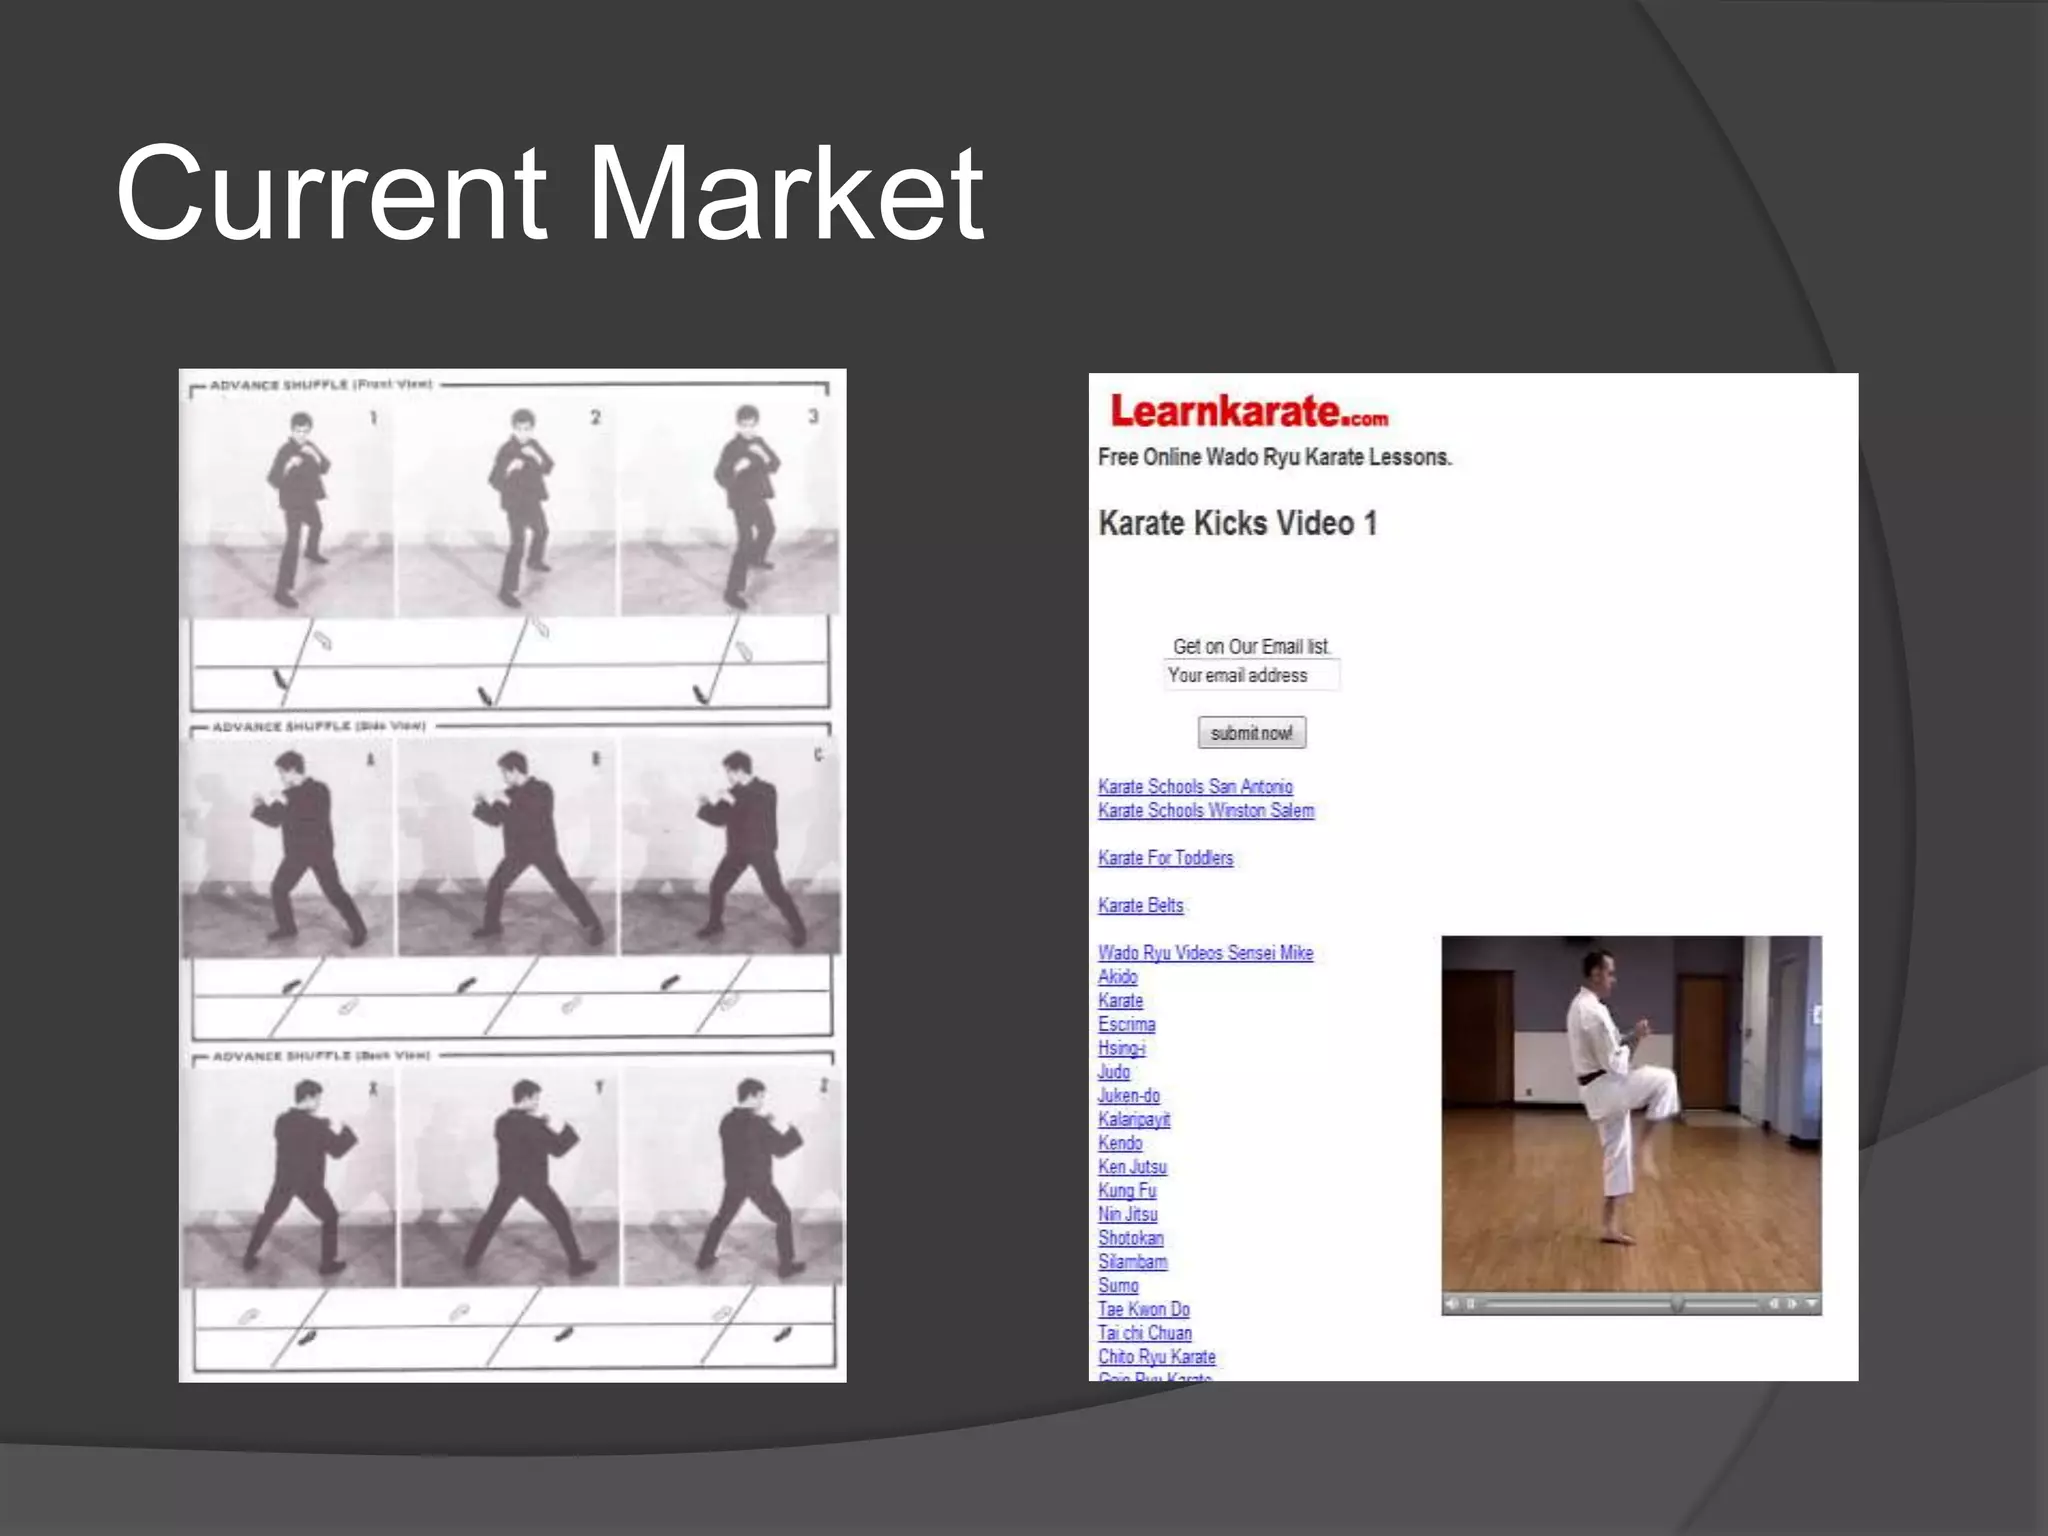
Task: Go to the Tae Kwon Do link
Action: 1144,1310
